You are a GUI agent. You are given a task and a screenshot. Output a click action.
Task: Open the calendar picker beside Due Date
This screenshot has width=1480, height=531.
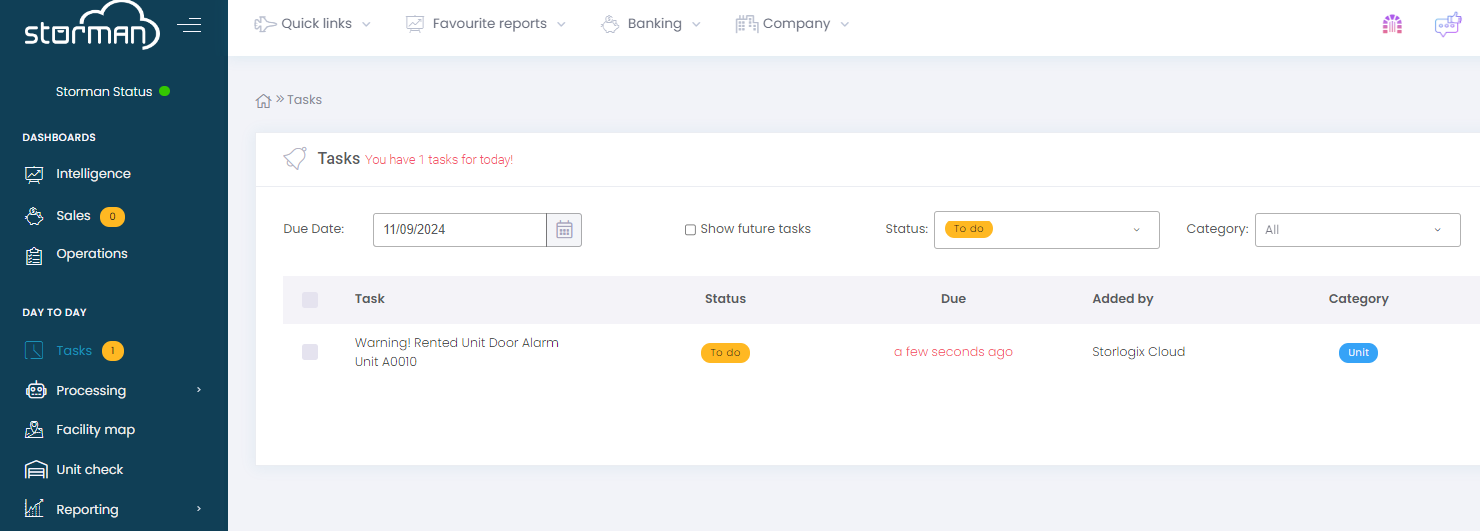564,230
